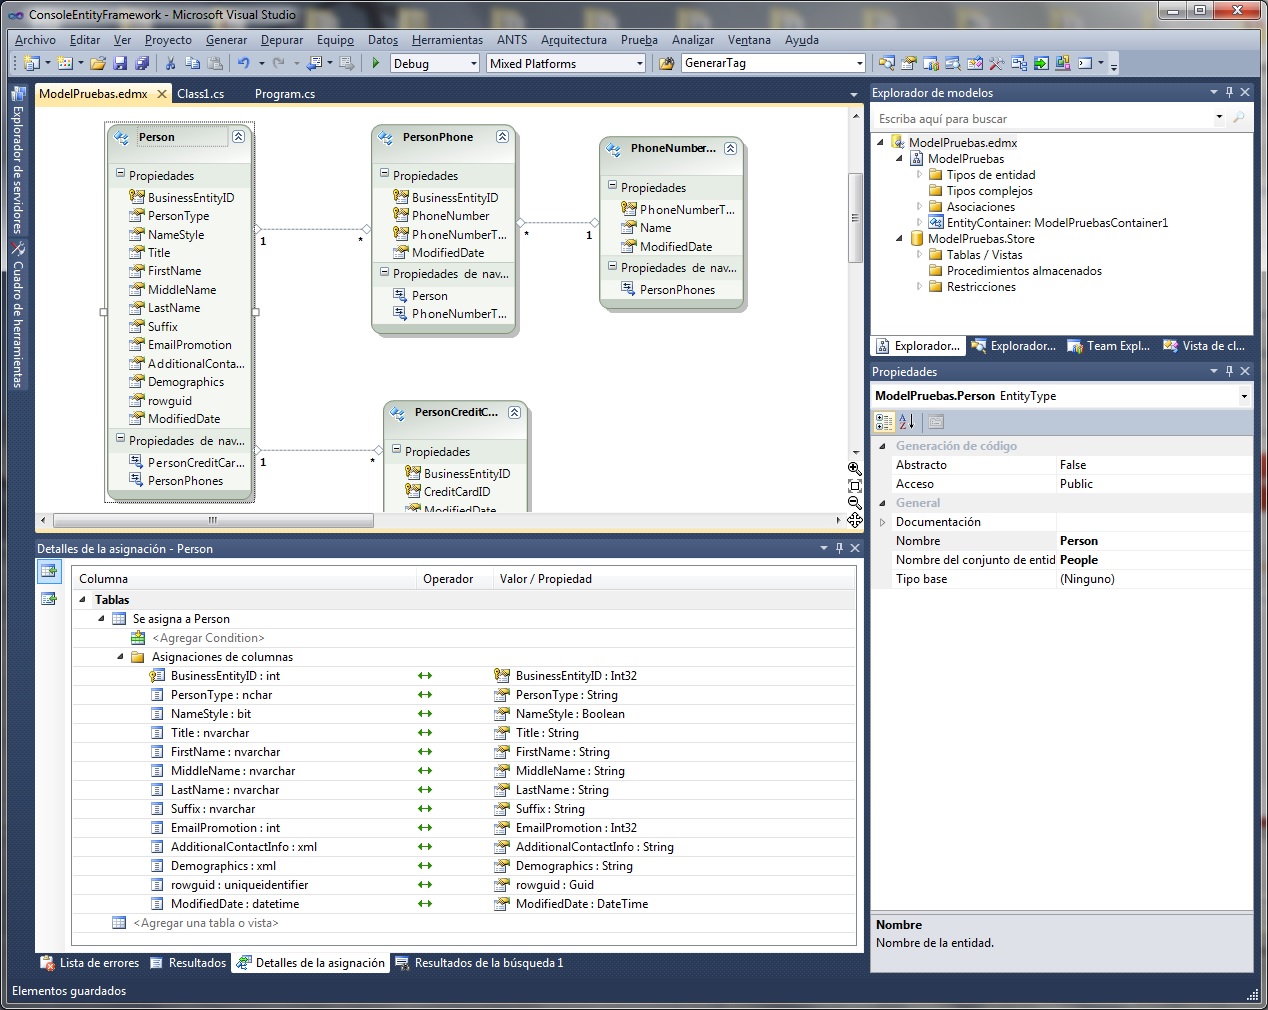The width and height of the screenshot is (1268, 1010).
Task: Click the Zoom to fit diagram icon
Action: pos(854,486)
